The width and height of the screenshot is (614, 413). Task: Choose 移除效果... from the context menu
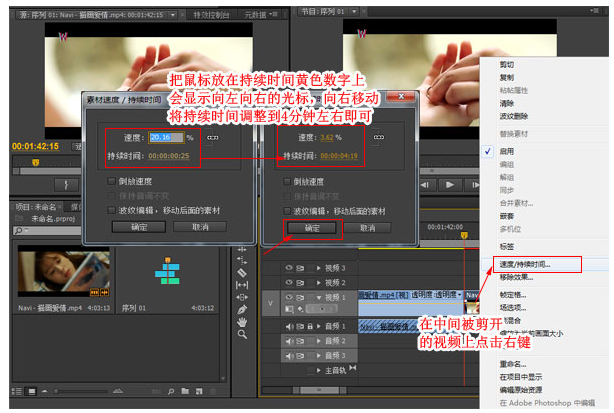click(x=516, y=278)
